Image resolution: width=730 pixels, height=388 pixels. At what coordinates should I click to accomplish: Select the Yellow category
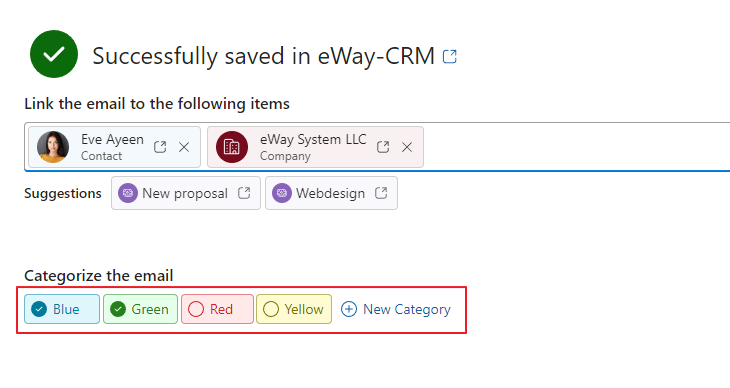(x=294, y=309)
